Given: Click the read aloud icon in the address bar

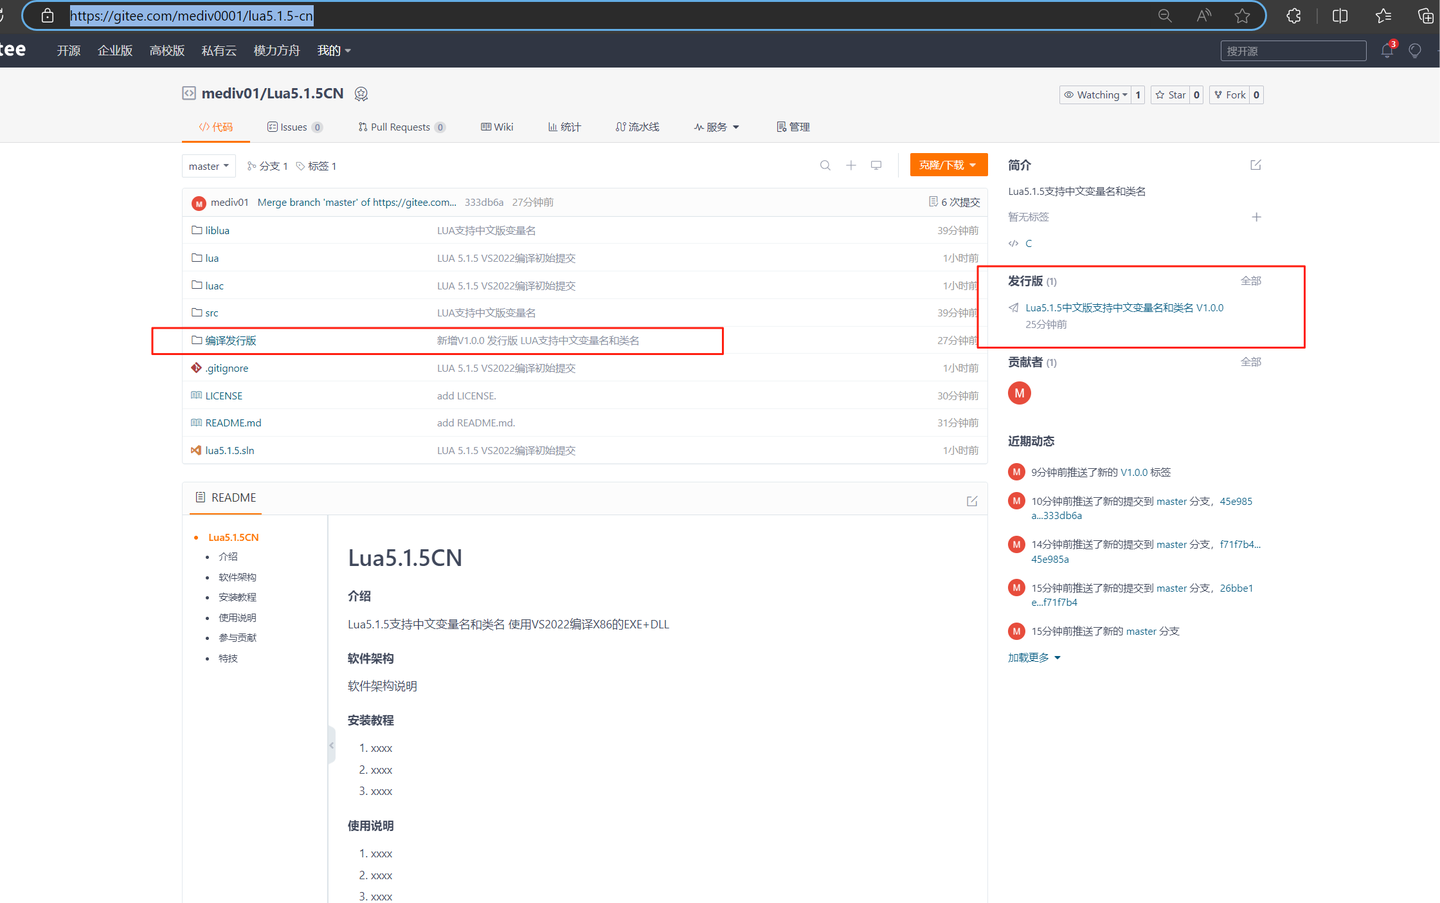Looking at the screenshot, I should click(1203, 15).
